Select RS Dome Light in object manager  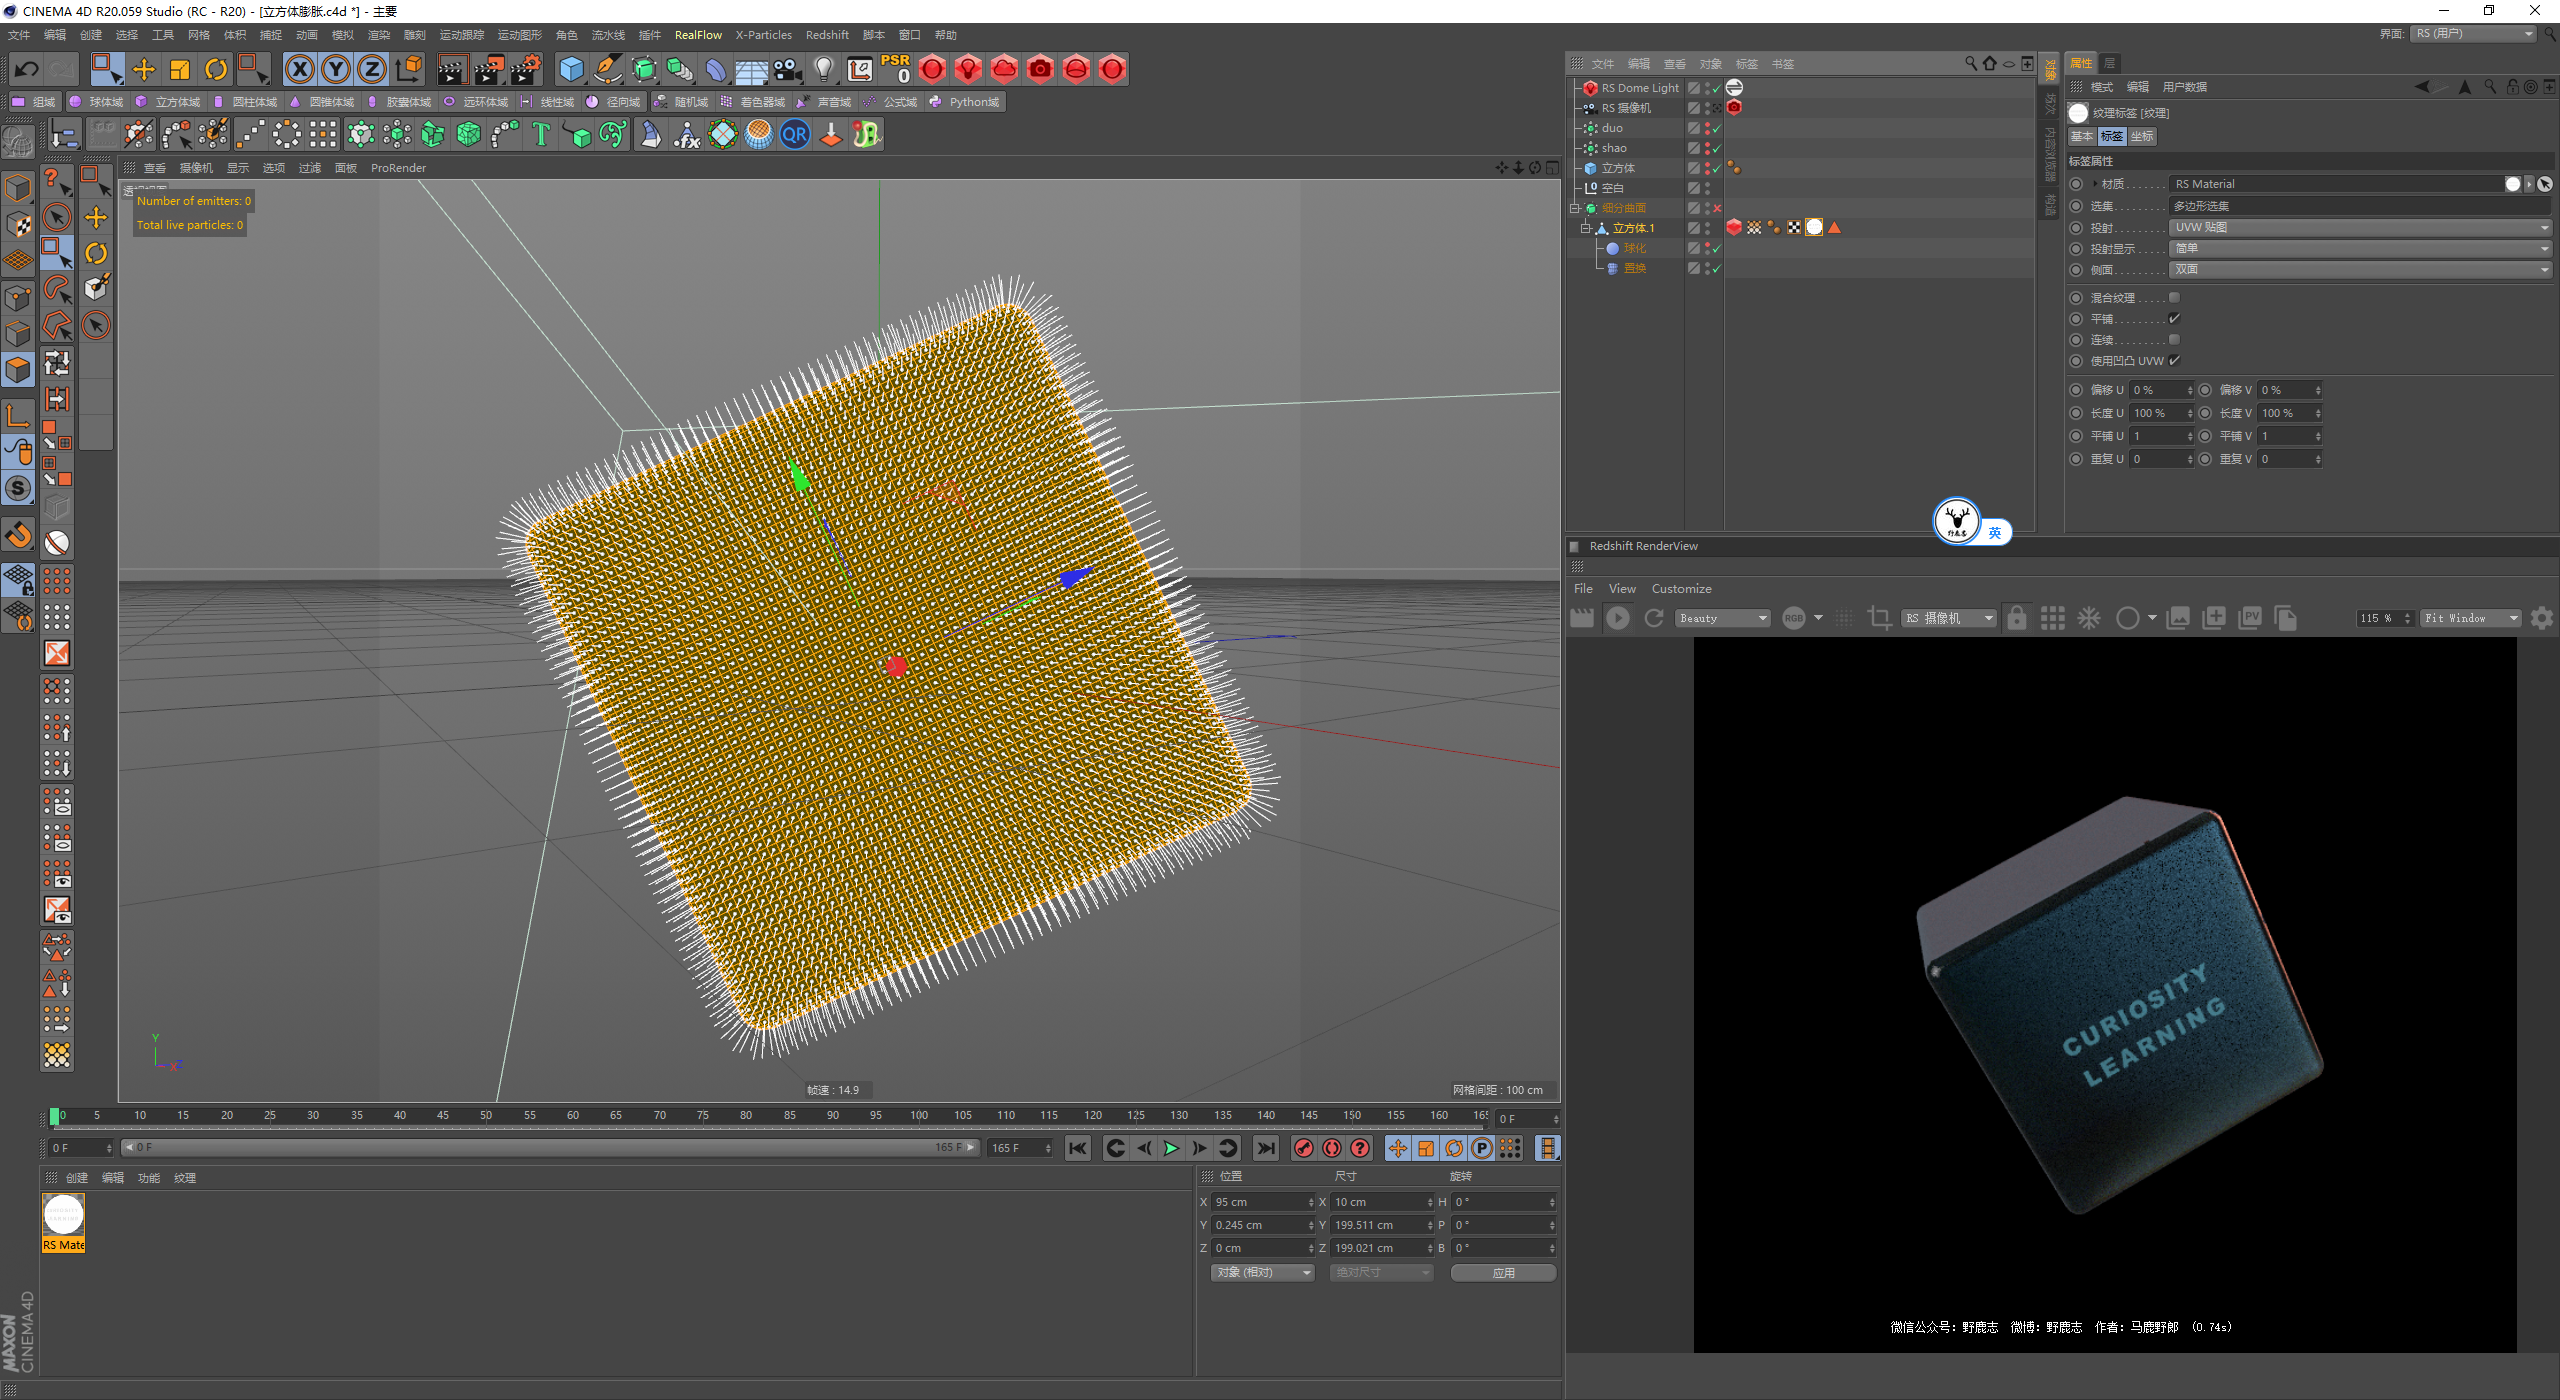click(x=1640, y=88)
